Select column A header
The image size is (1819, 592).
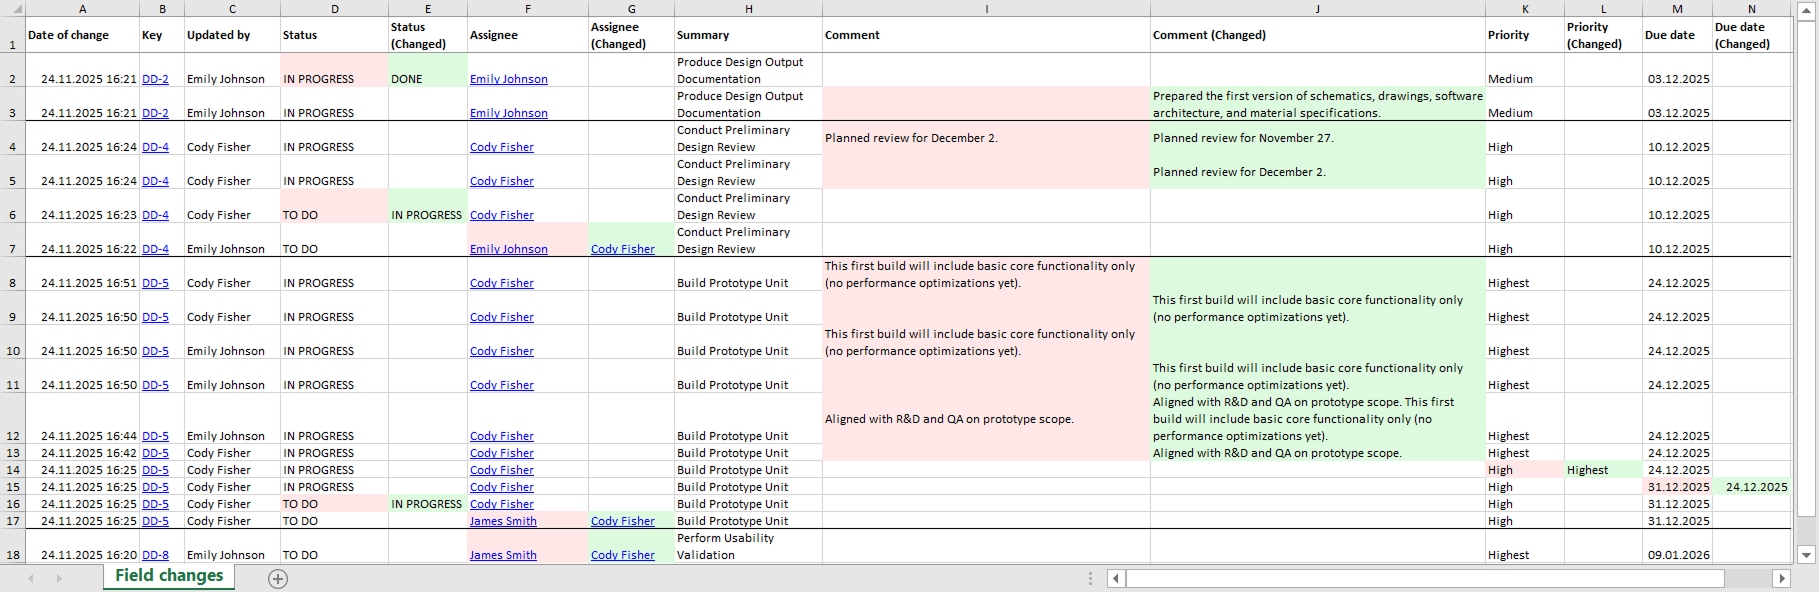point(82,8)
